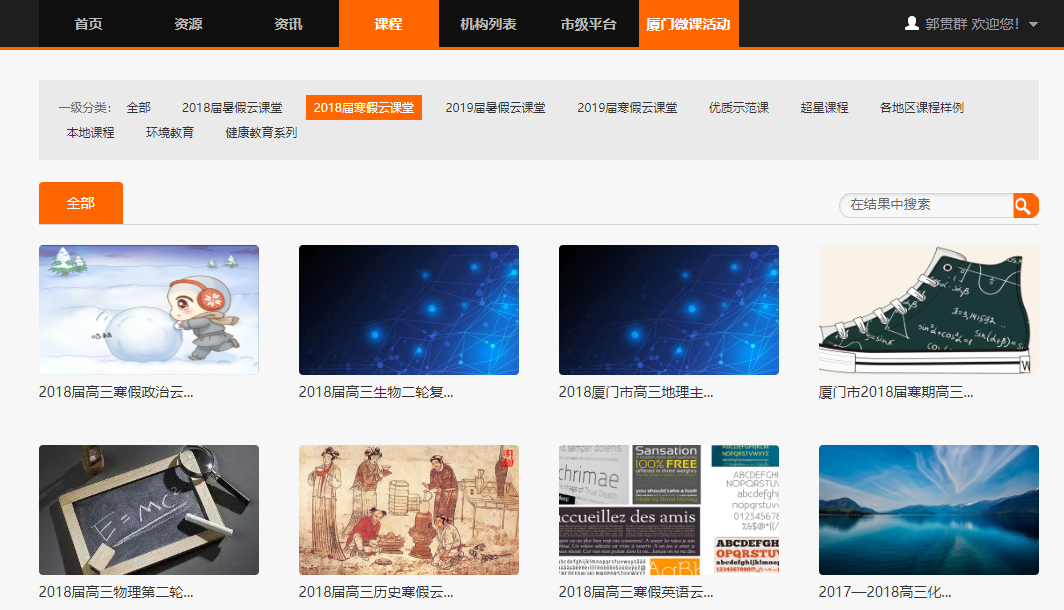This screenshot has width=1064, height=610.
Task: Open the ancient painting history thumbnail
Action: [x=408, y=510]
